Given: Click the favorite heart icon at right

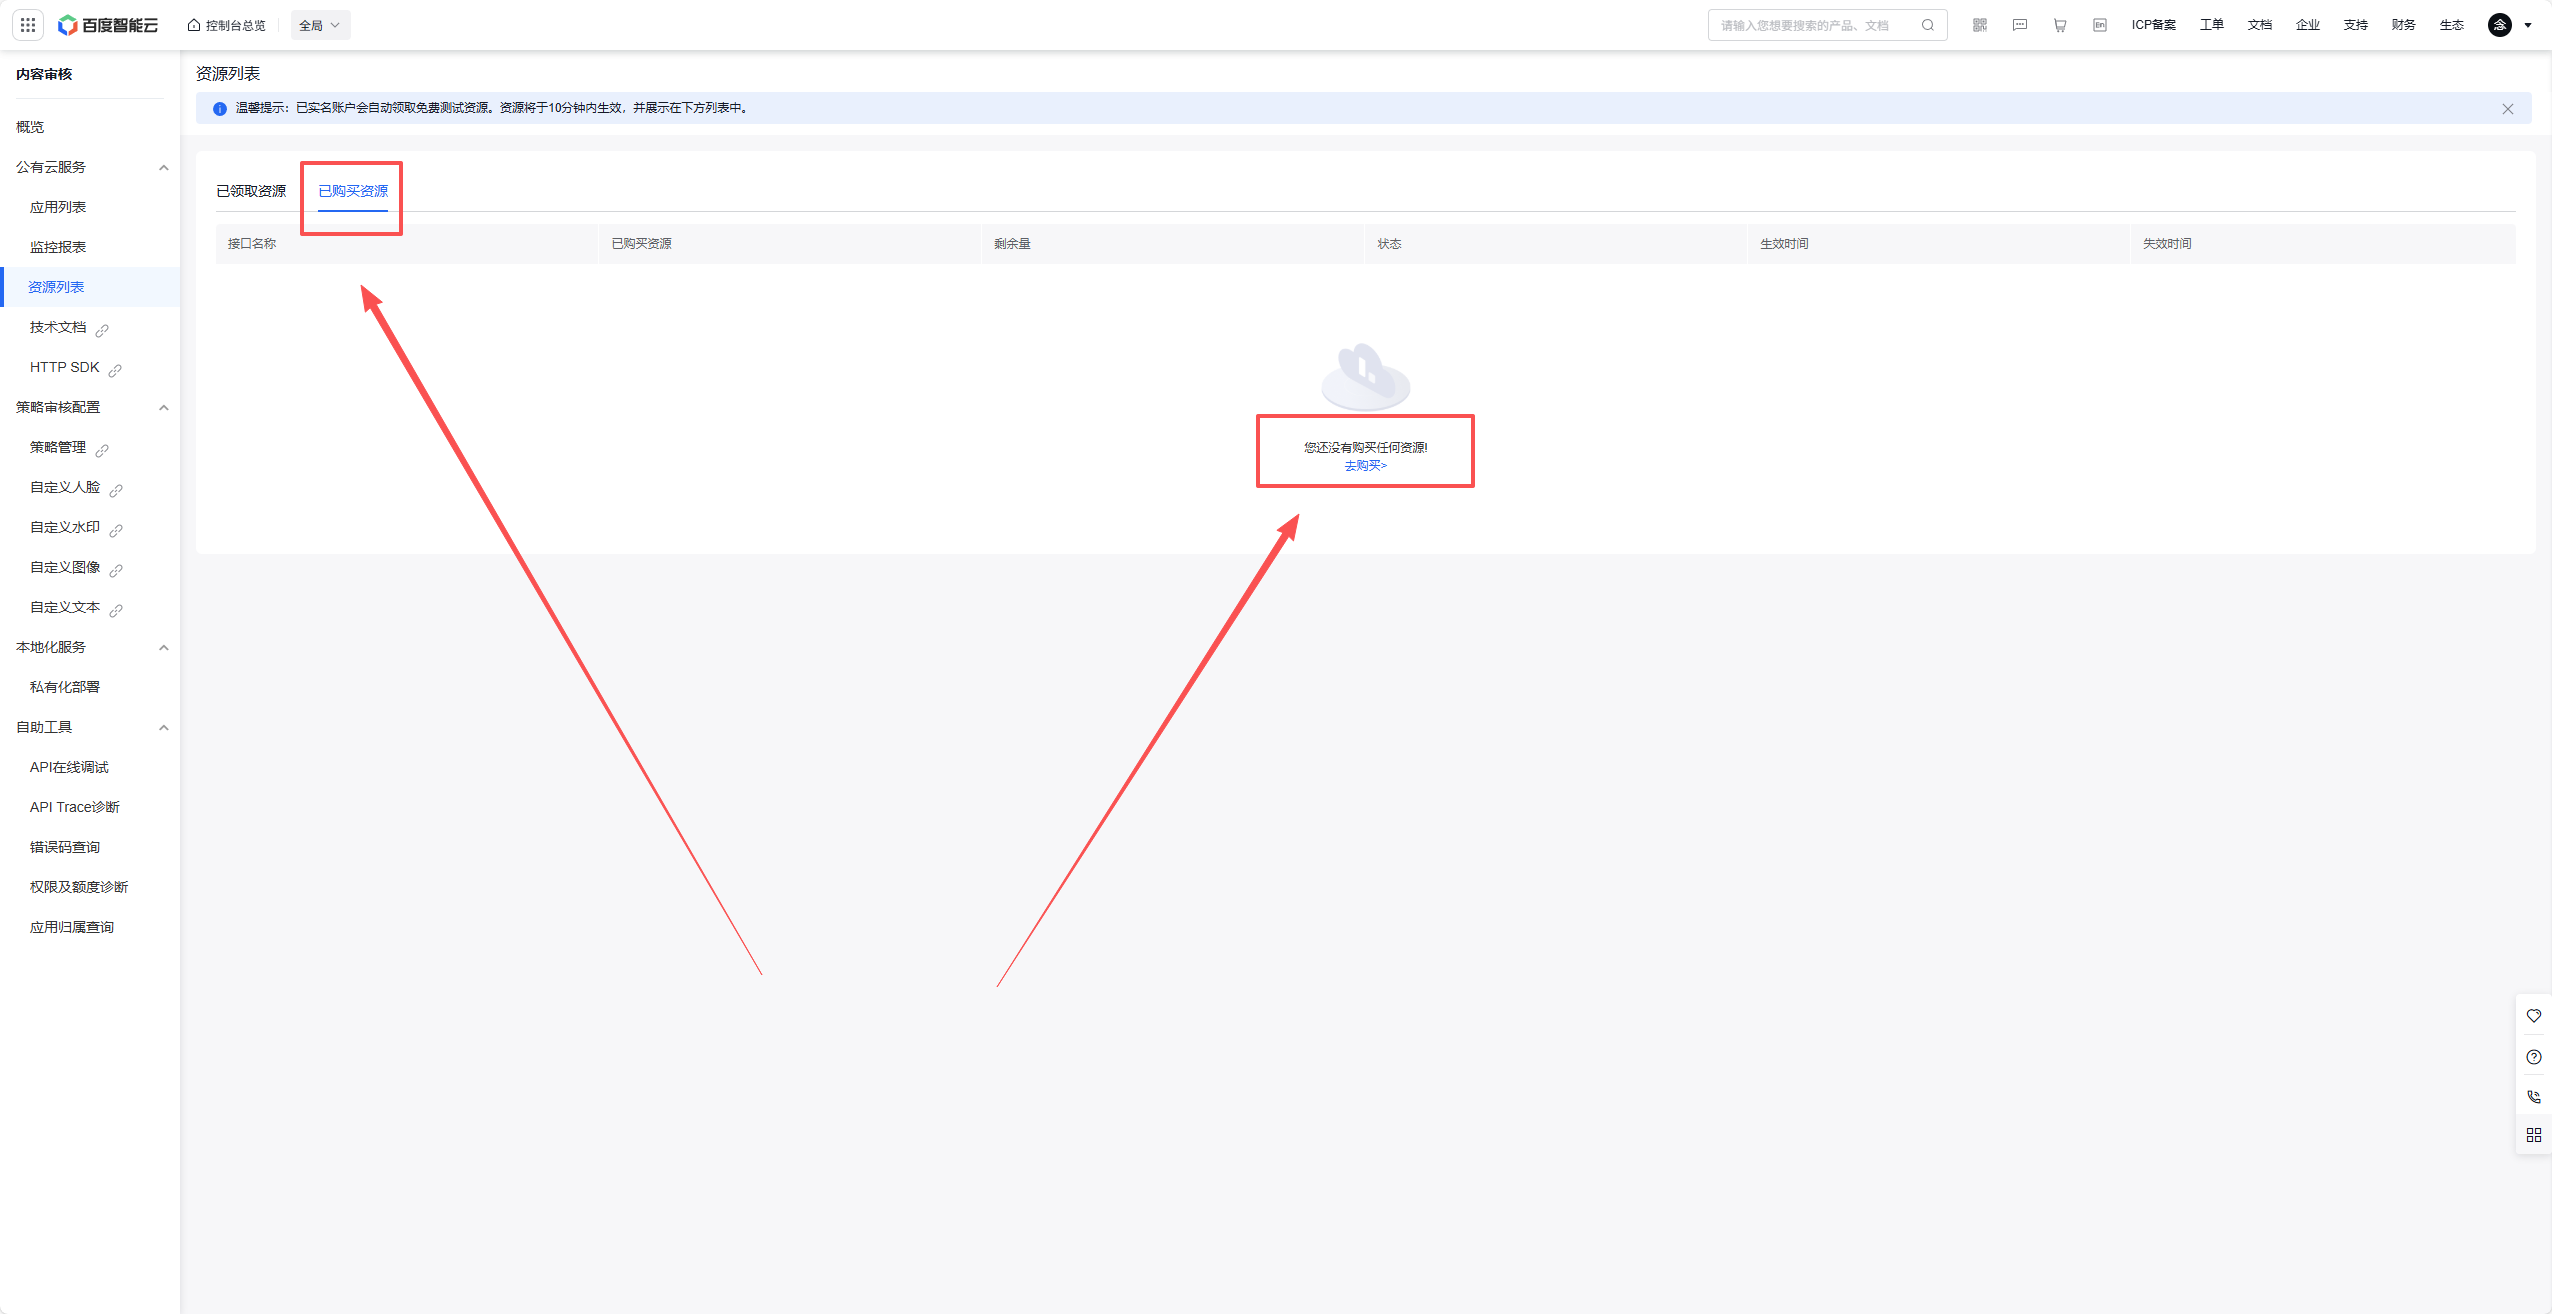Looking at the screenshot, I should pos(2533,1016).
